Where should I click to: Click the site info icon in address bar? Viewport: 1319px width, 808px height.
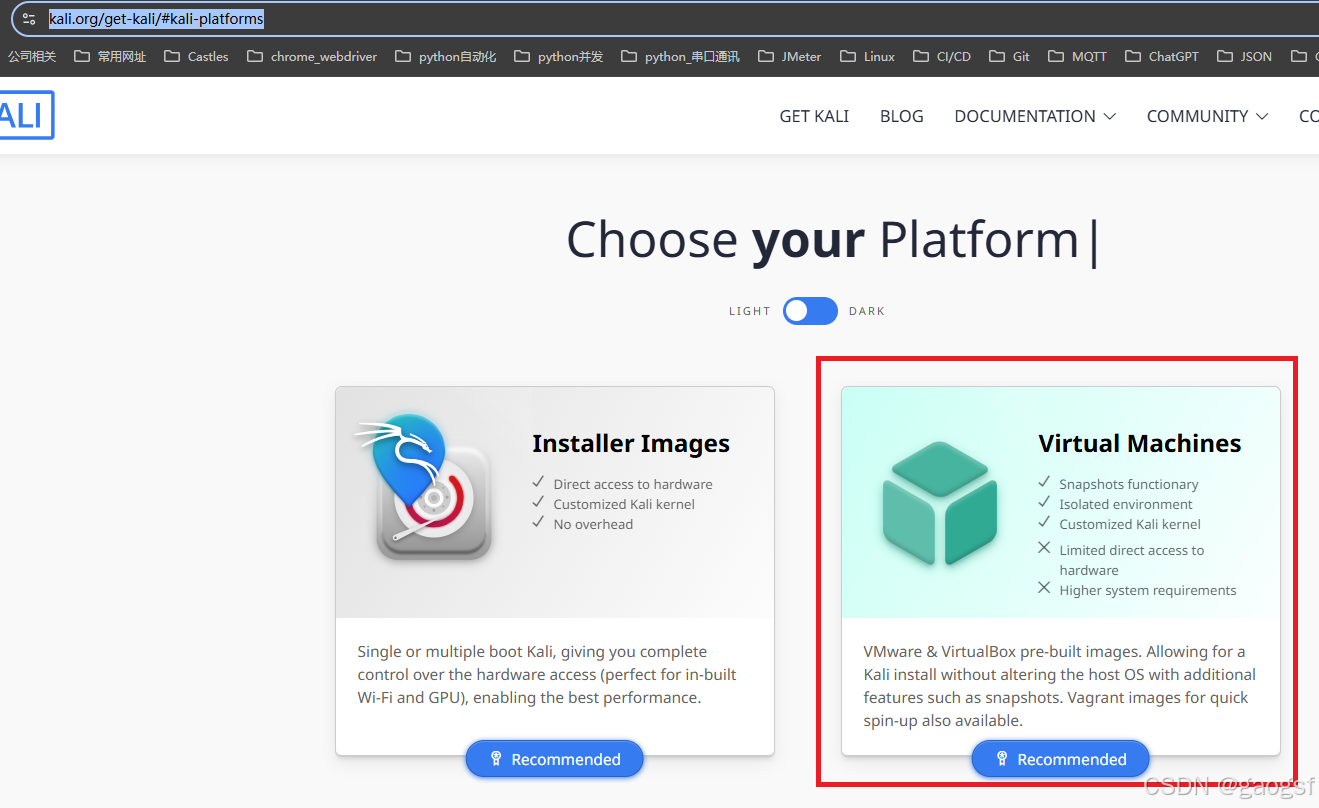click(x=29, y=19)
